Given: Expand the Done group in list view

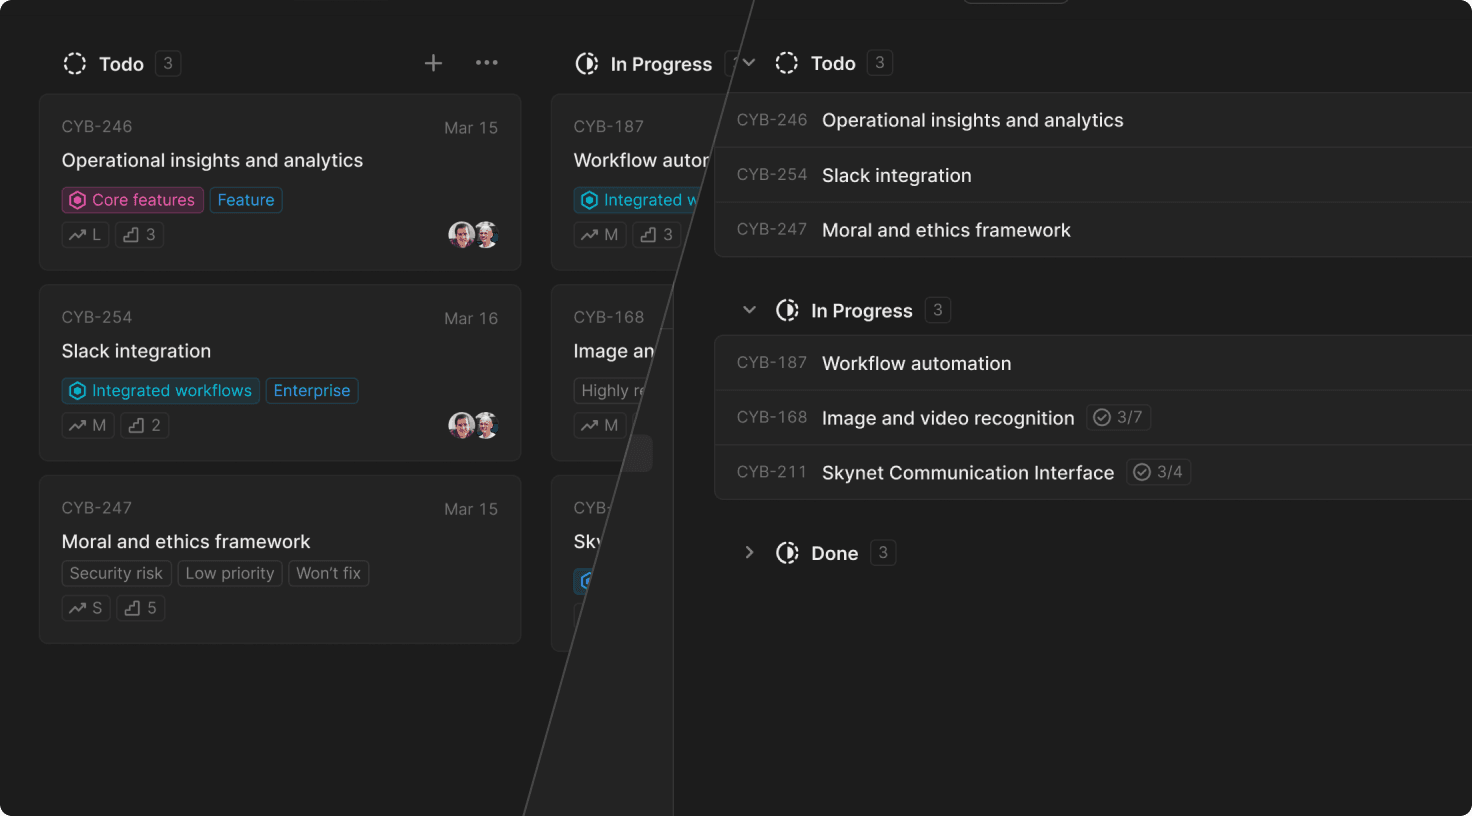Looking at the screenshot, I should coord(749,553).
